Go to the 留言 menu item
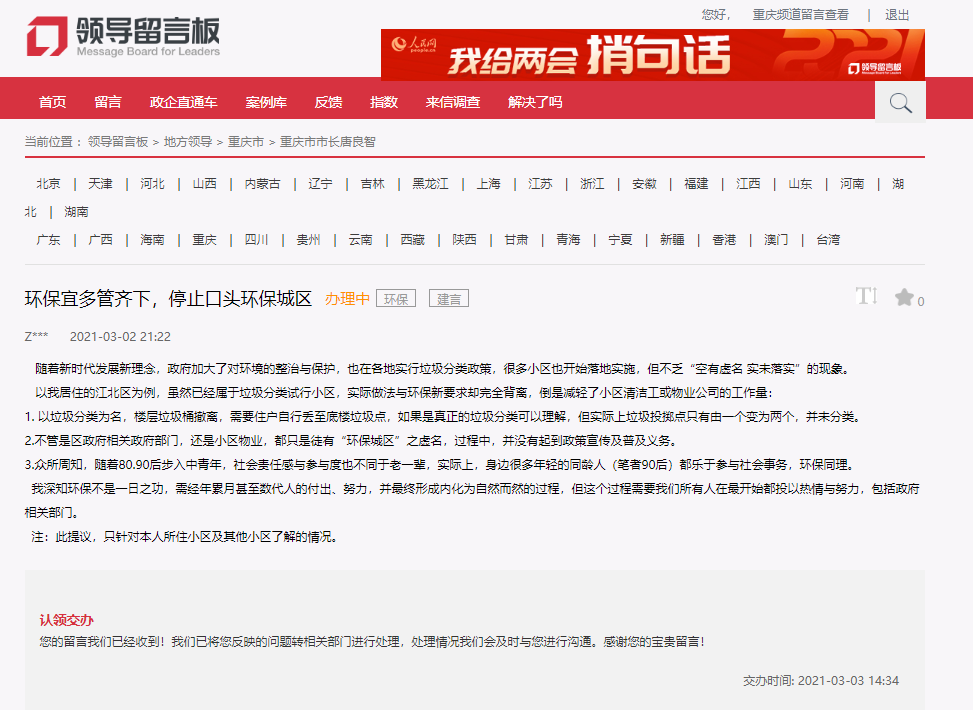Image resolution: width=973 pixels, height=710 pixels. click(108, 102)
